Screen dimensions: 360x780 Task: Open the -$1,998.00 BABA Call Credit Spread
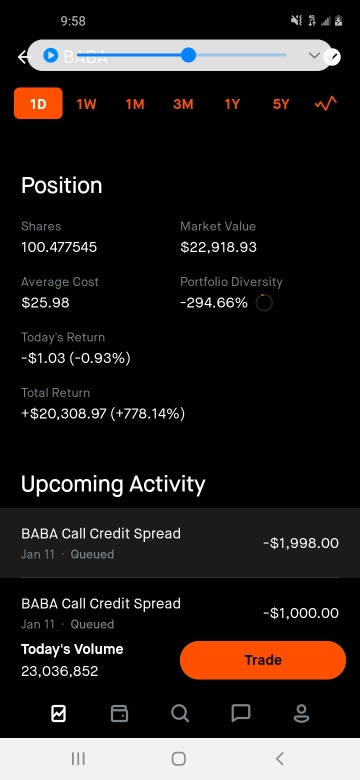[x=180, y=543]
